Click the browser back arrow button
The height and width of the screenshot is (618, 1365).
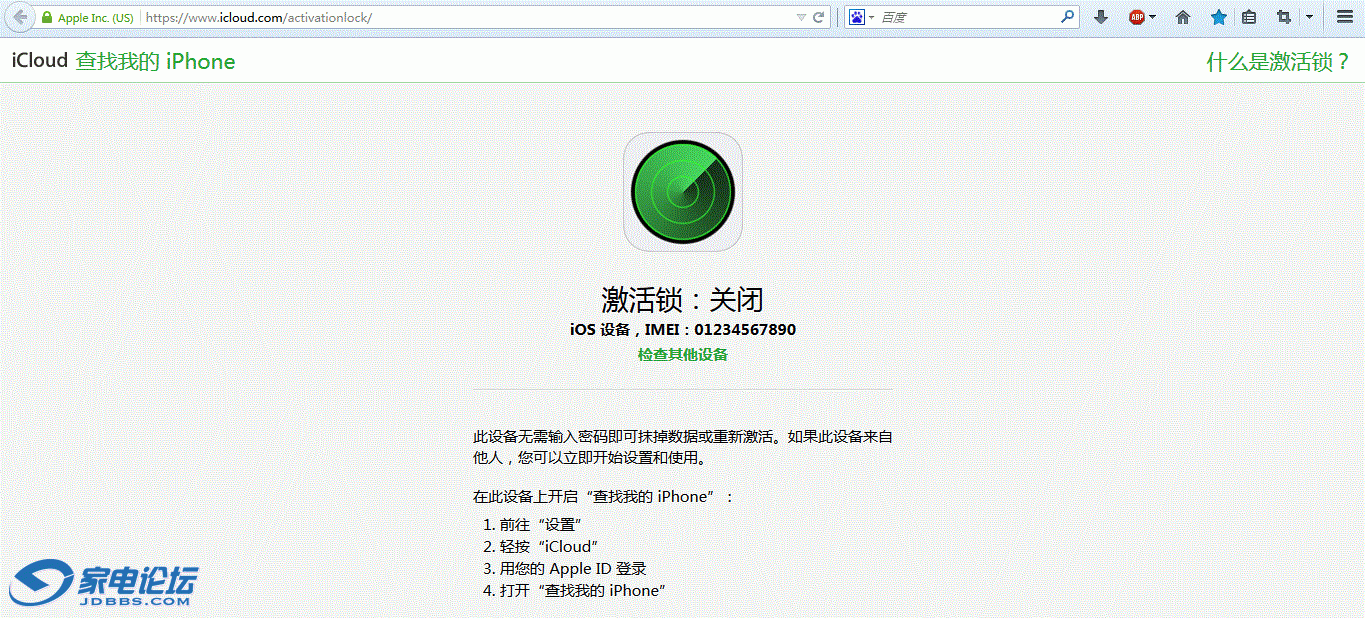coord(20,17)
